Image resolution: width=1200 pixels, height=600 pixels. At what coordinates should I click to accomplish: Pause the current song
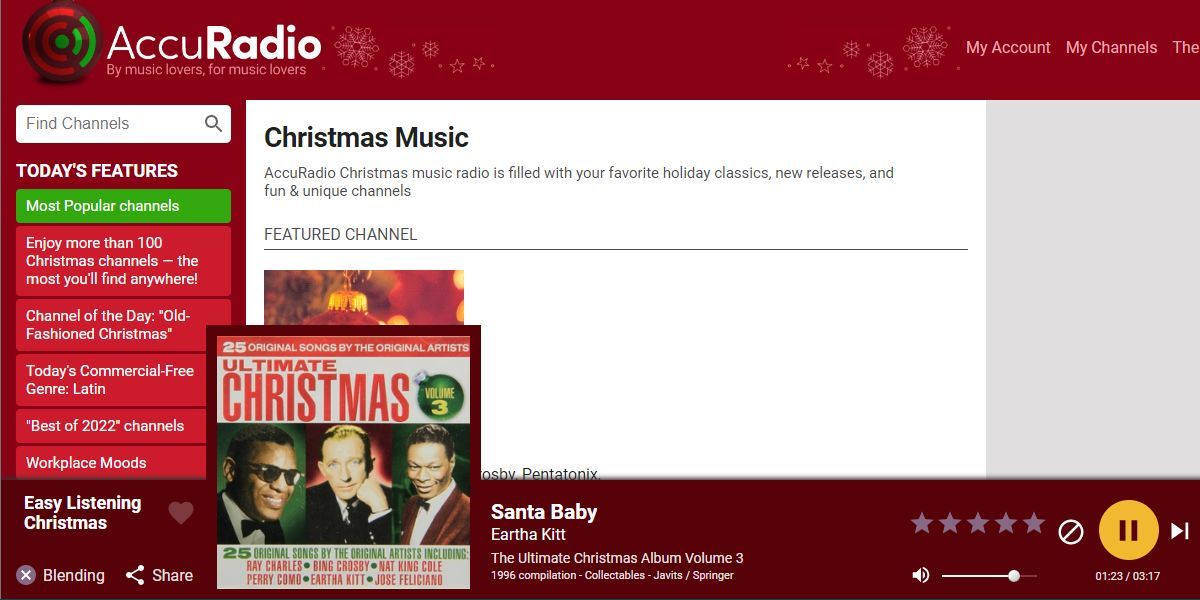pyautogui.click(x=1129, y=530)
